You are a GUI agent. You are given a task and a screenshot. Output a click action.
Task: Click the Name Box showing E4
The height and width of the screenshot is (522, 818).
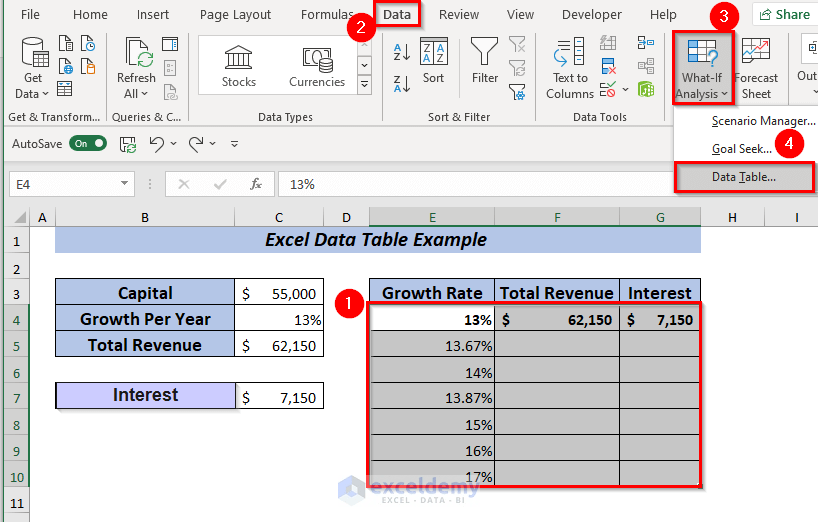(x=65, y=184)
